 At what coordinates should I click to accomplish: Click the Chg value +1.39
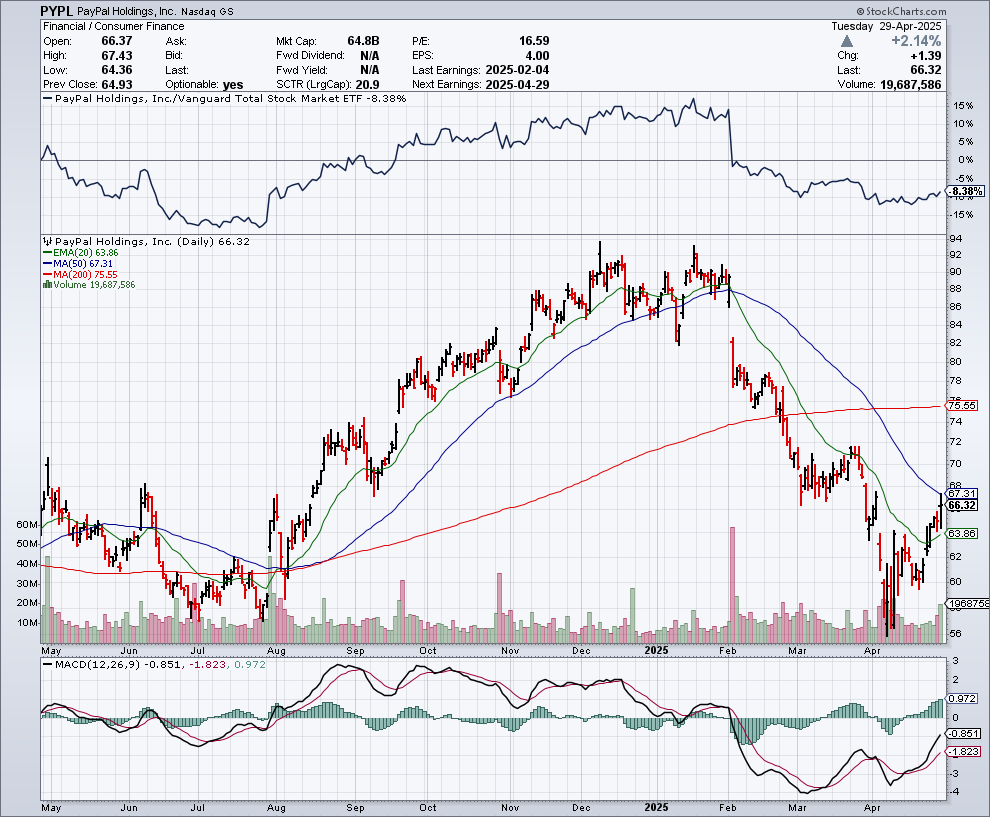pyautogui.click(x=926, y=56)
